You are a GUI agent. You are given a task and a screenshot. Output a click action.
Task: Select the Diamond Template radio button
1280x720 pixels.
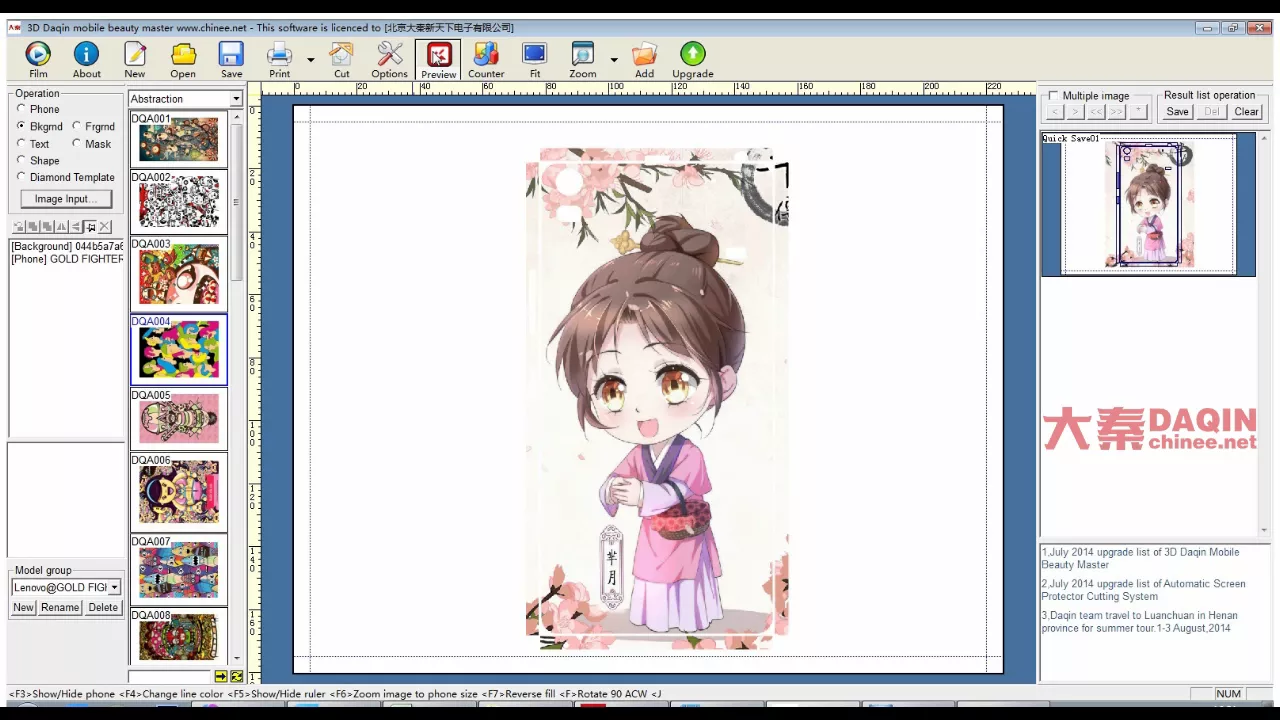tap(21, 177)
